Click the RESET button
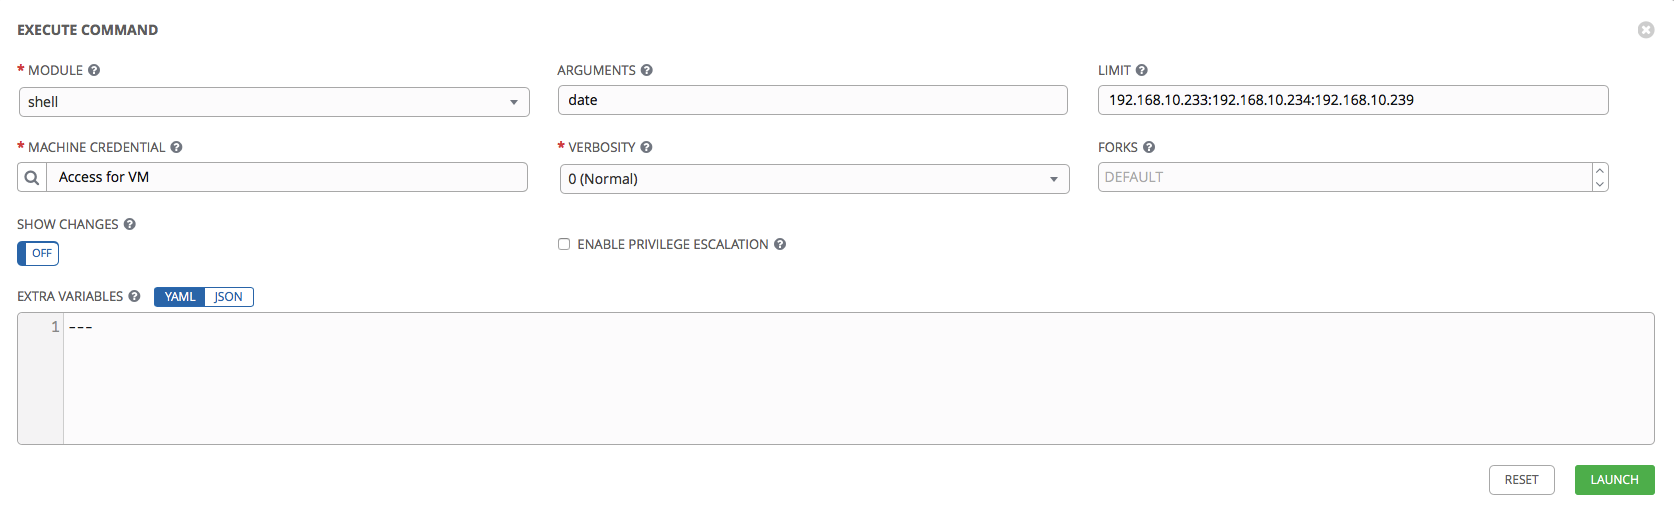This screenshot has width=1674, height=511. coord(1521,480)
